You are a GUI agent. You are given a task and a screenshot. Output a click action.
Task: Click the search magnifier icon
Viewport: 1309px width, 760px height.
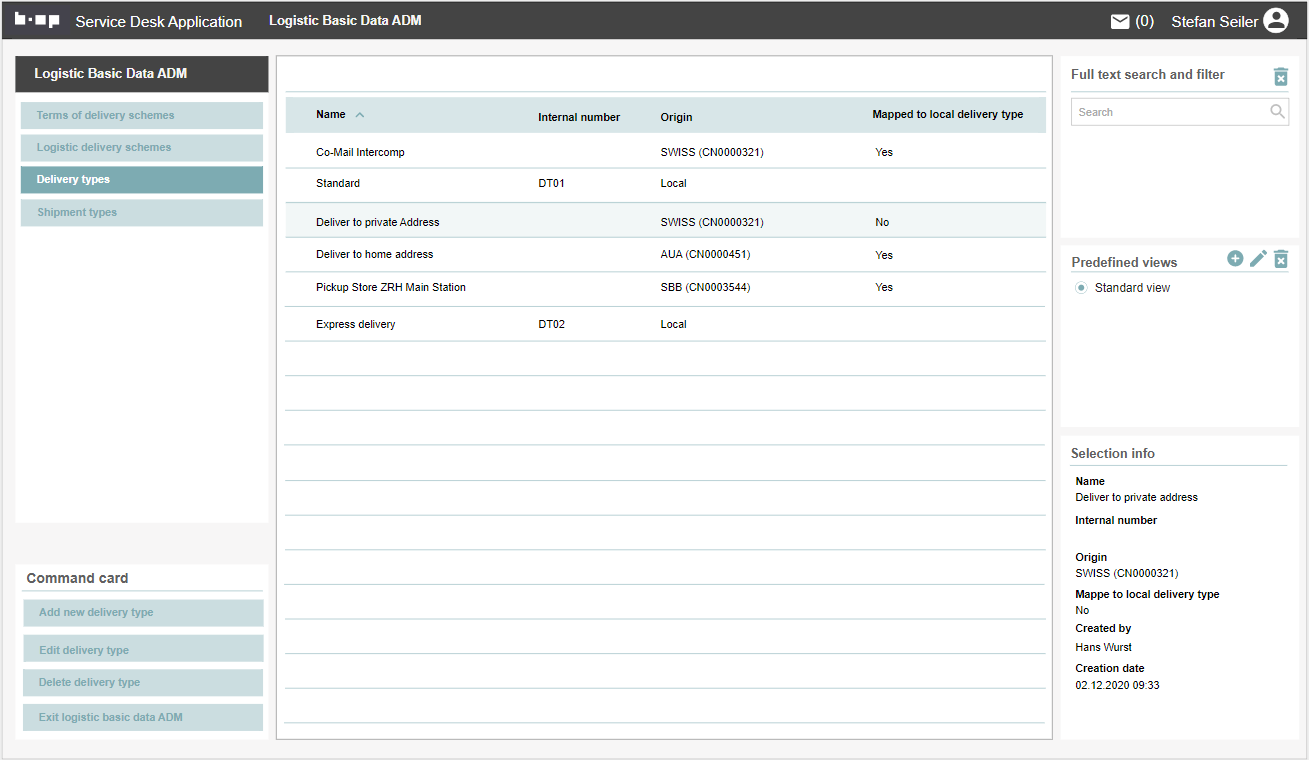(1277, 112)
